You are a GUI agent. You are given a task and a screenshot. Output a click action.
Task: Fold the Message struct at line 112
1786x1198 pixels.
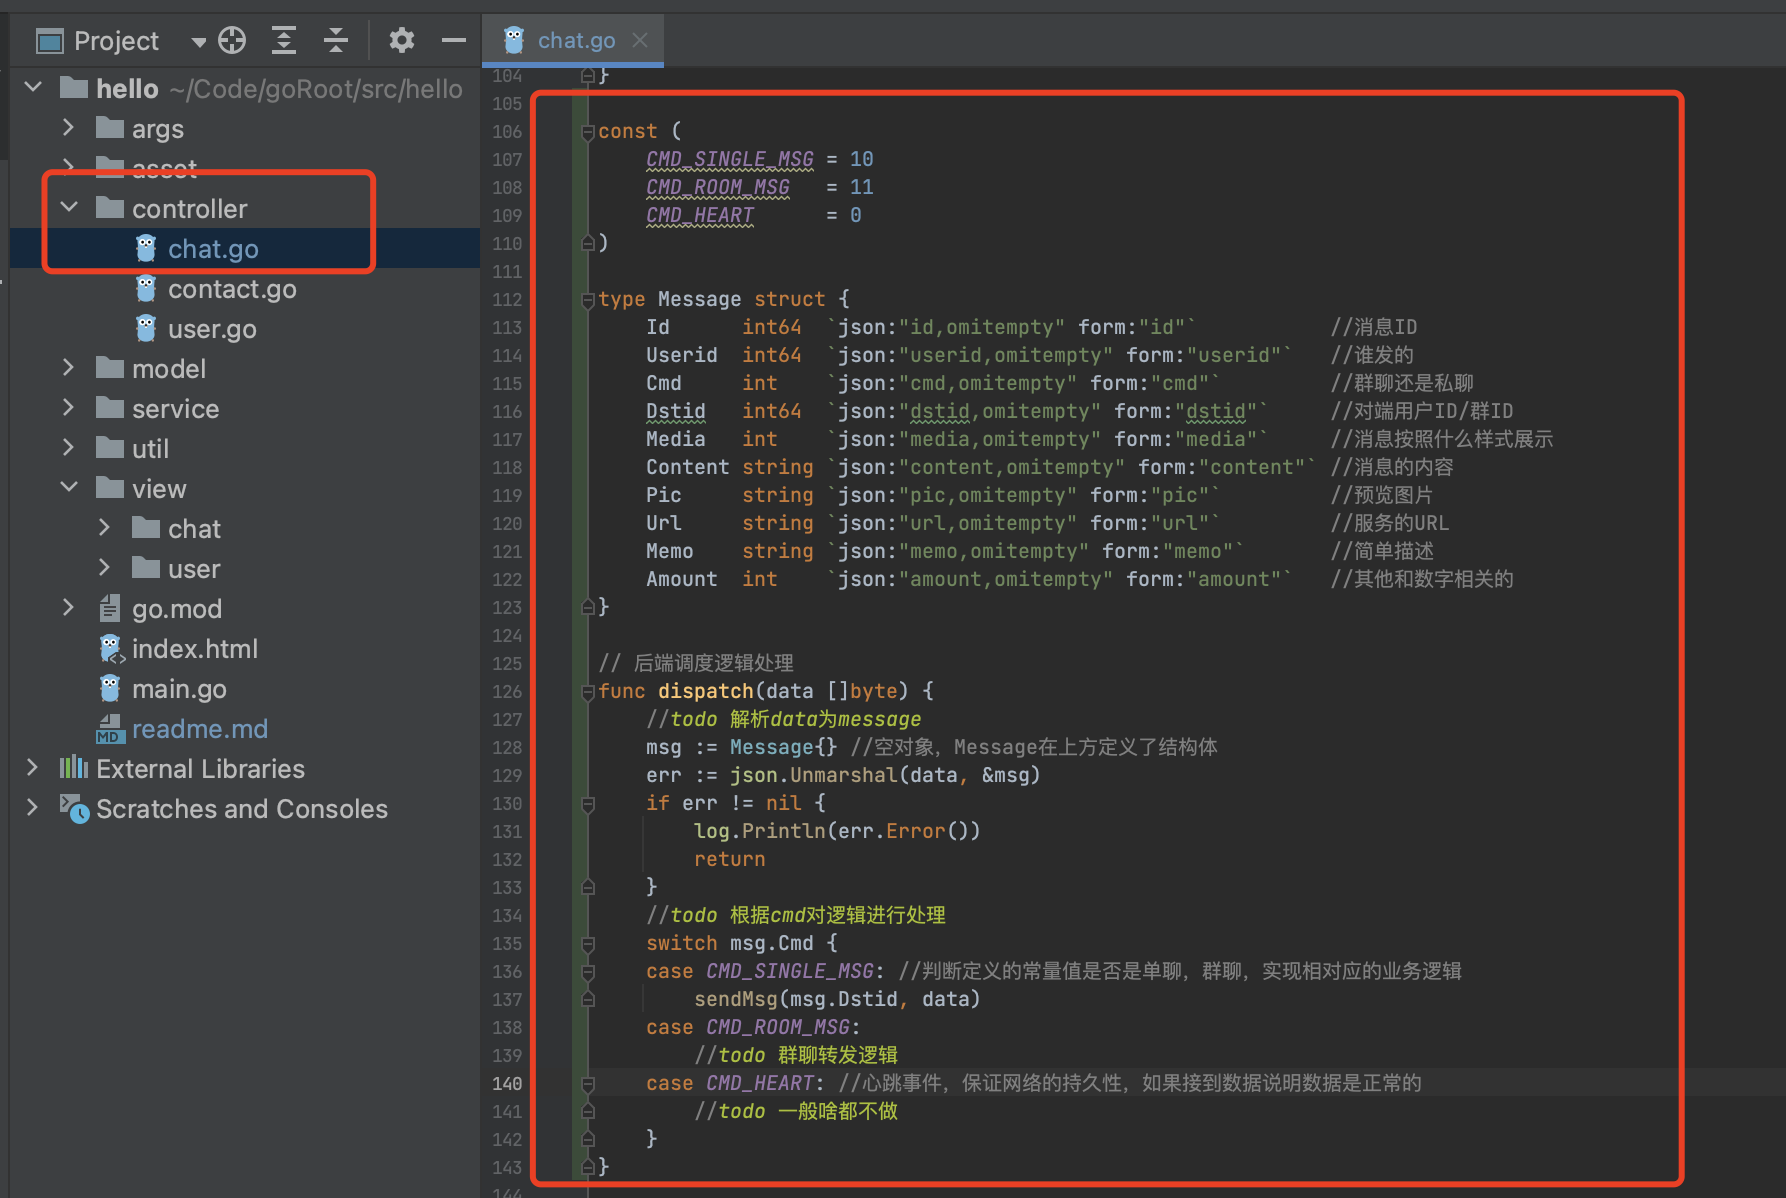click(x=588, y=299)
